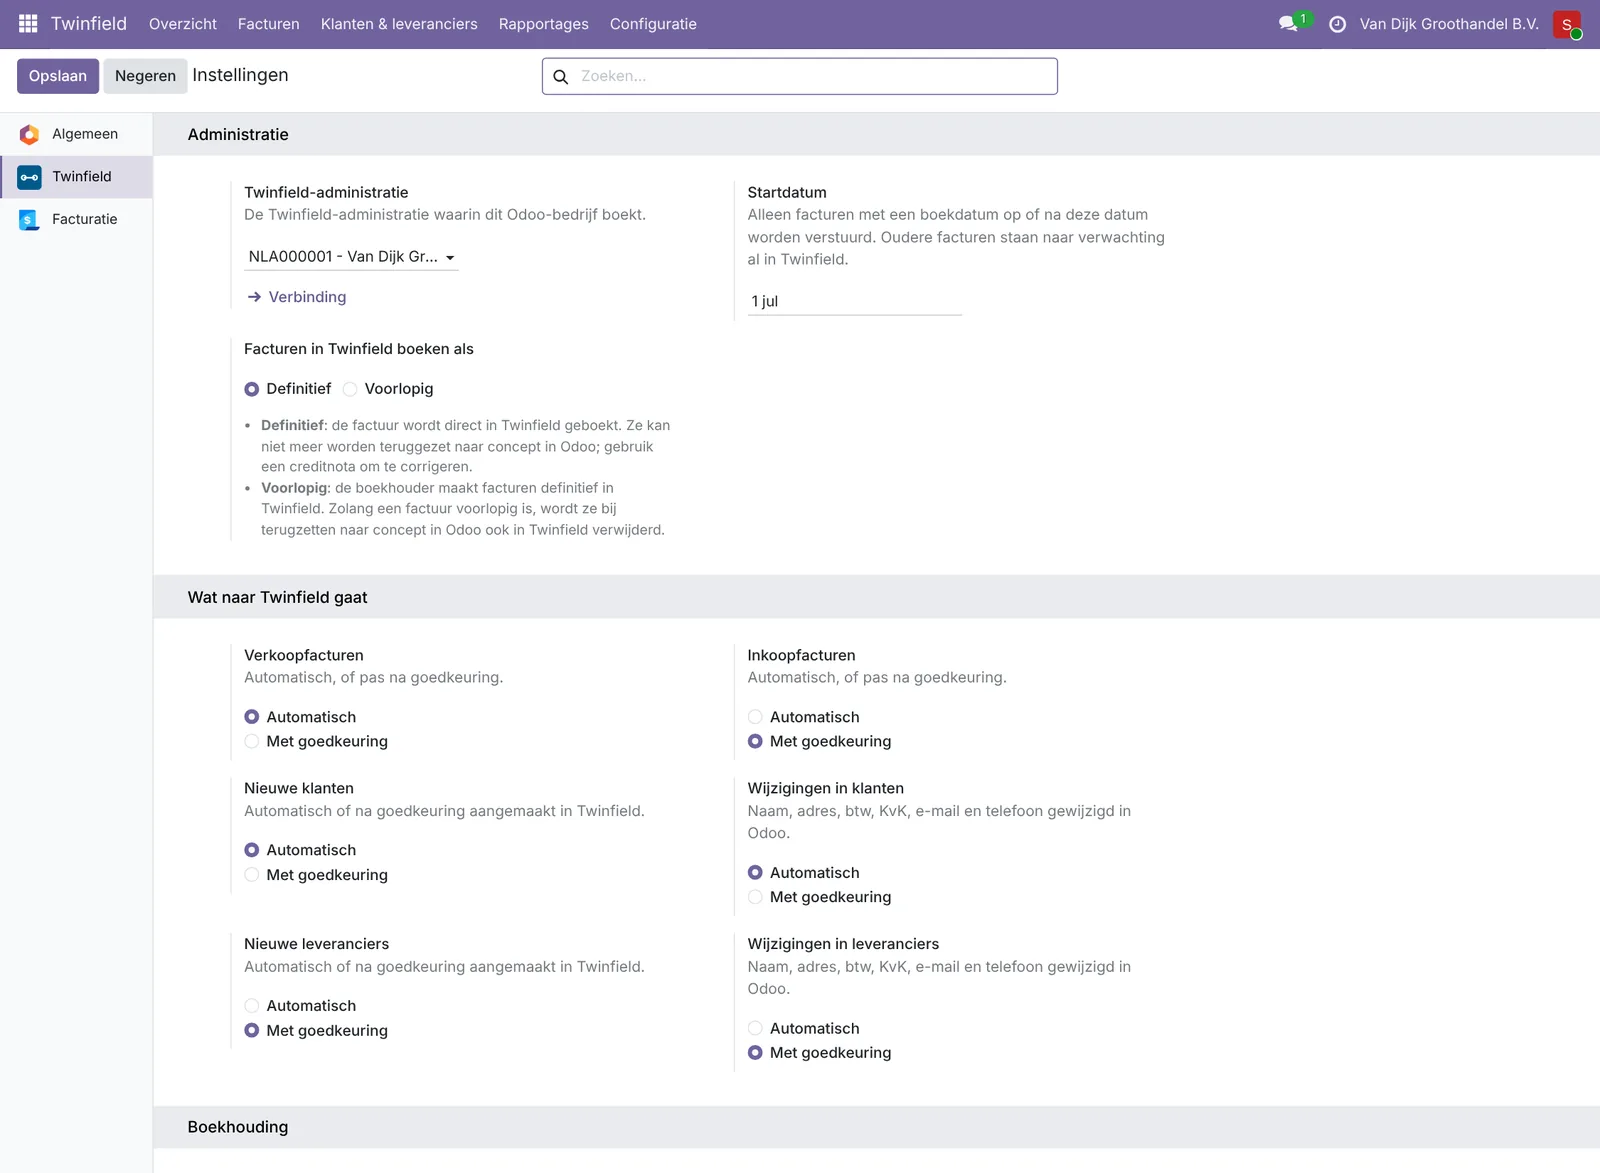Open the Facturen menu
The image size is (1600, 1173).
(269, 24)
